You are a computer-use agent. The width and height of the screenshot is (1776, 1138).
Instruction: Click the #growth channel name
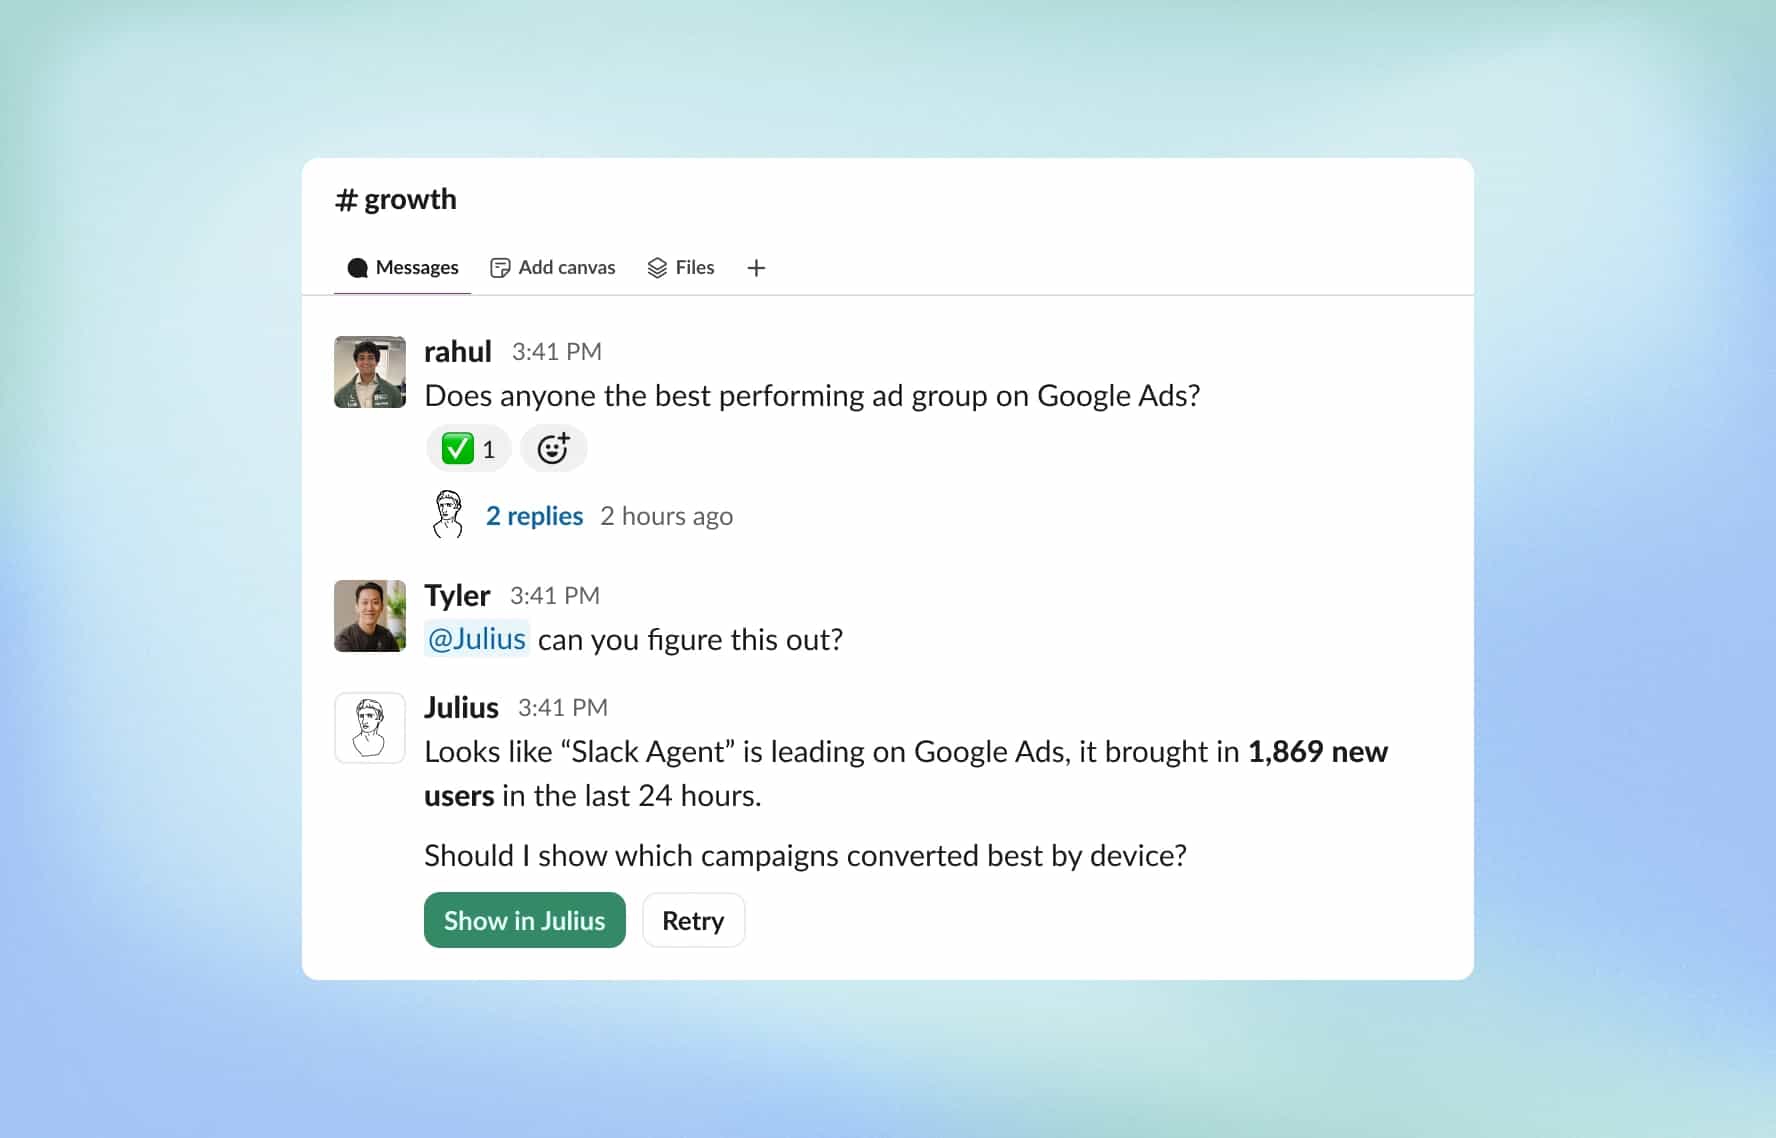click(x=396, y=199)
